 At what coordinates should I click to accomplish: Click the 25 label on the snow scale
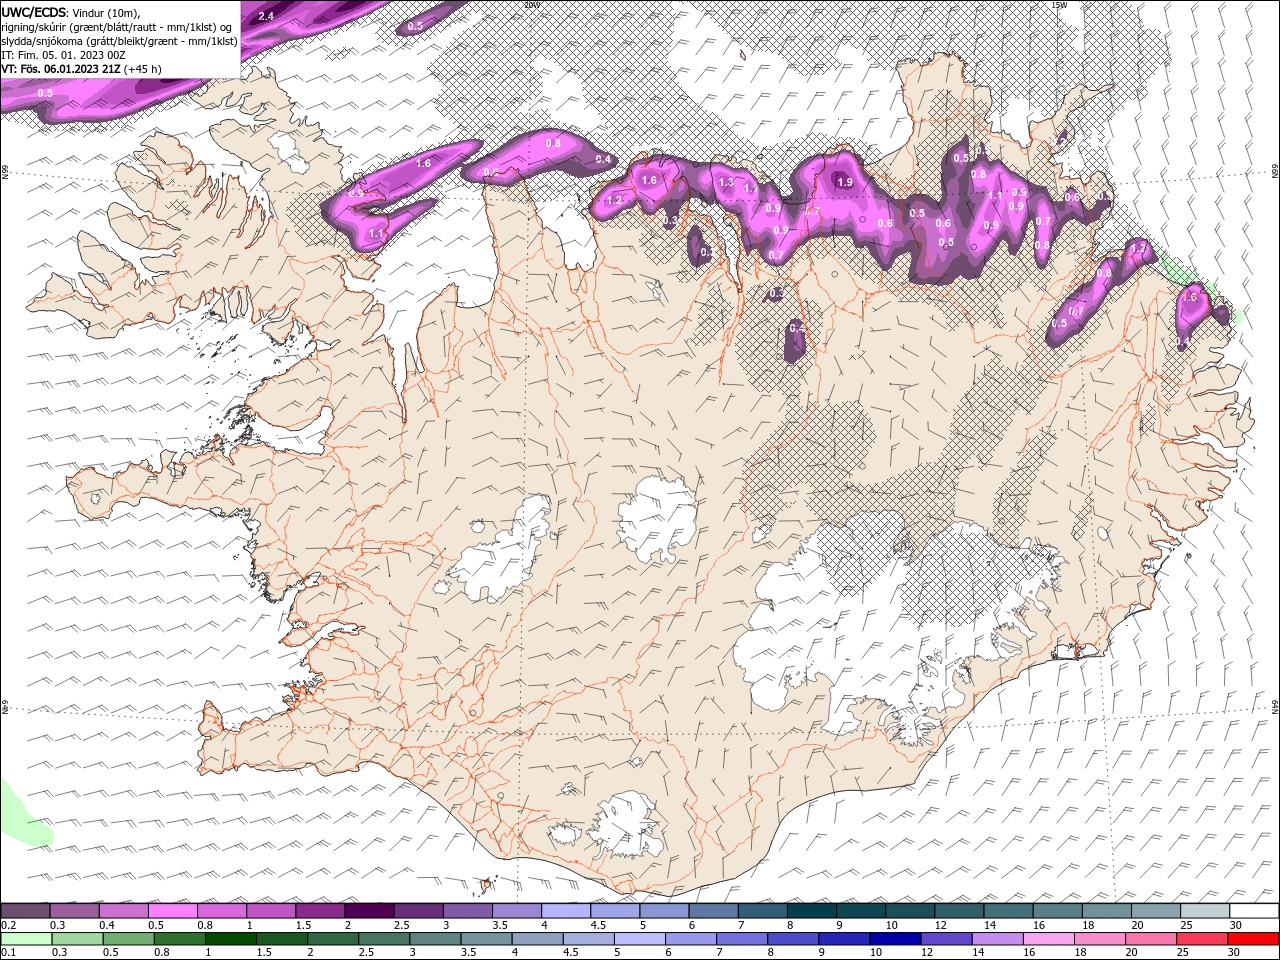pos(1186,925)
